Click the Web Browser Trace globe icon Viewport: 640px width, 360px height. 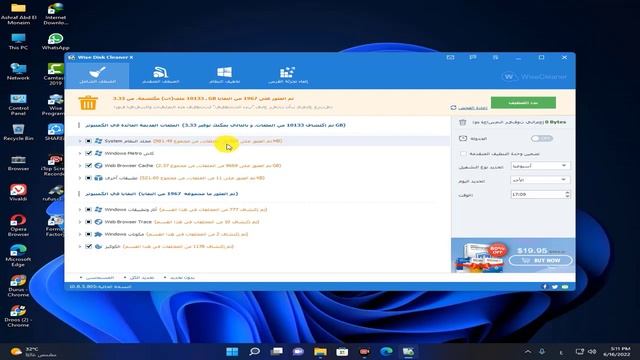click(98, 222)
